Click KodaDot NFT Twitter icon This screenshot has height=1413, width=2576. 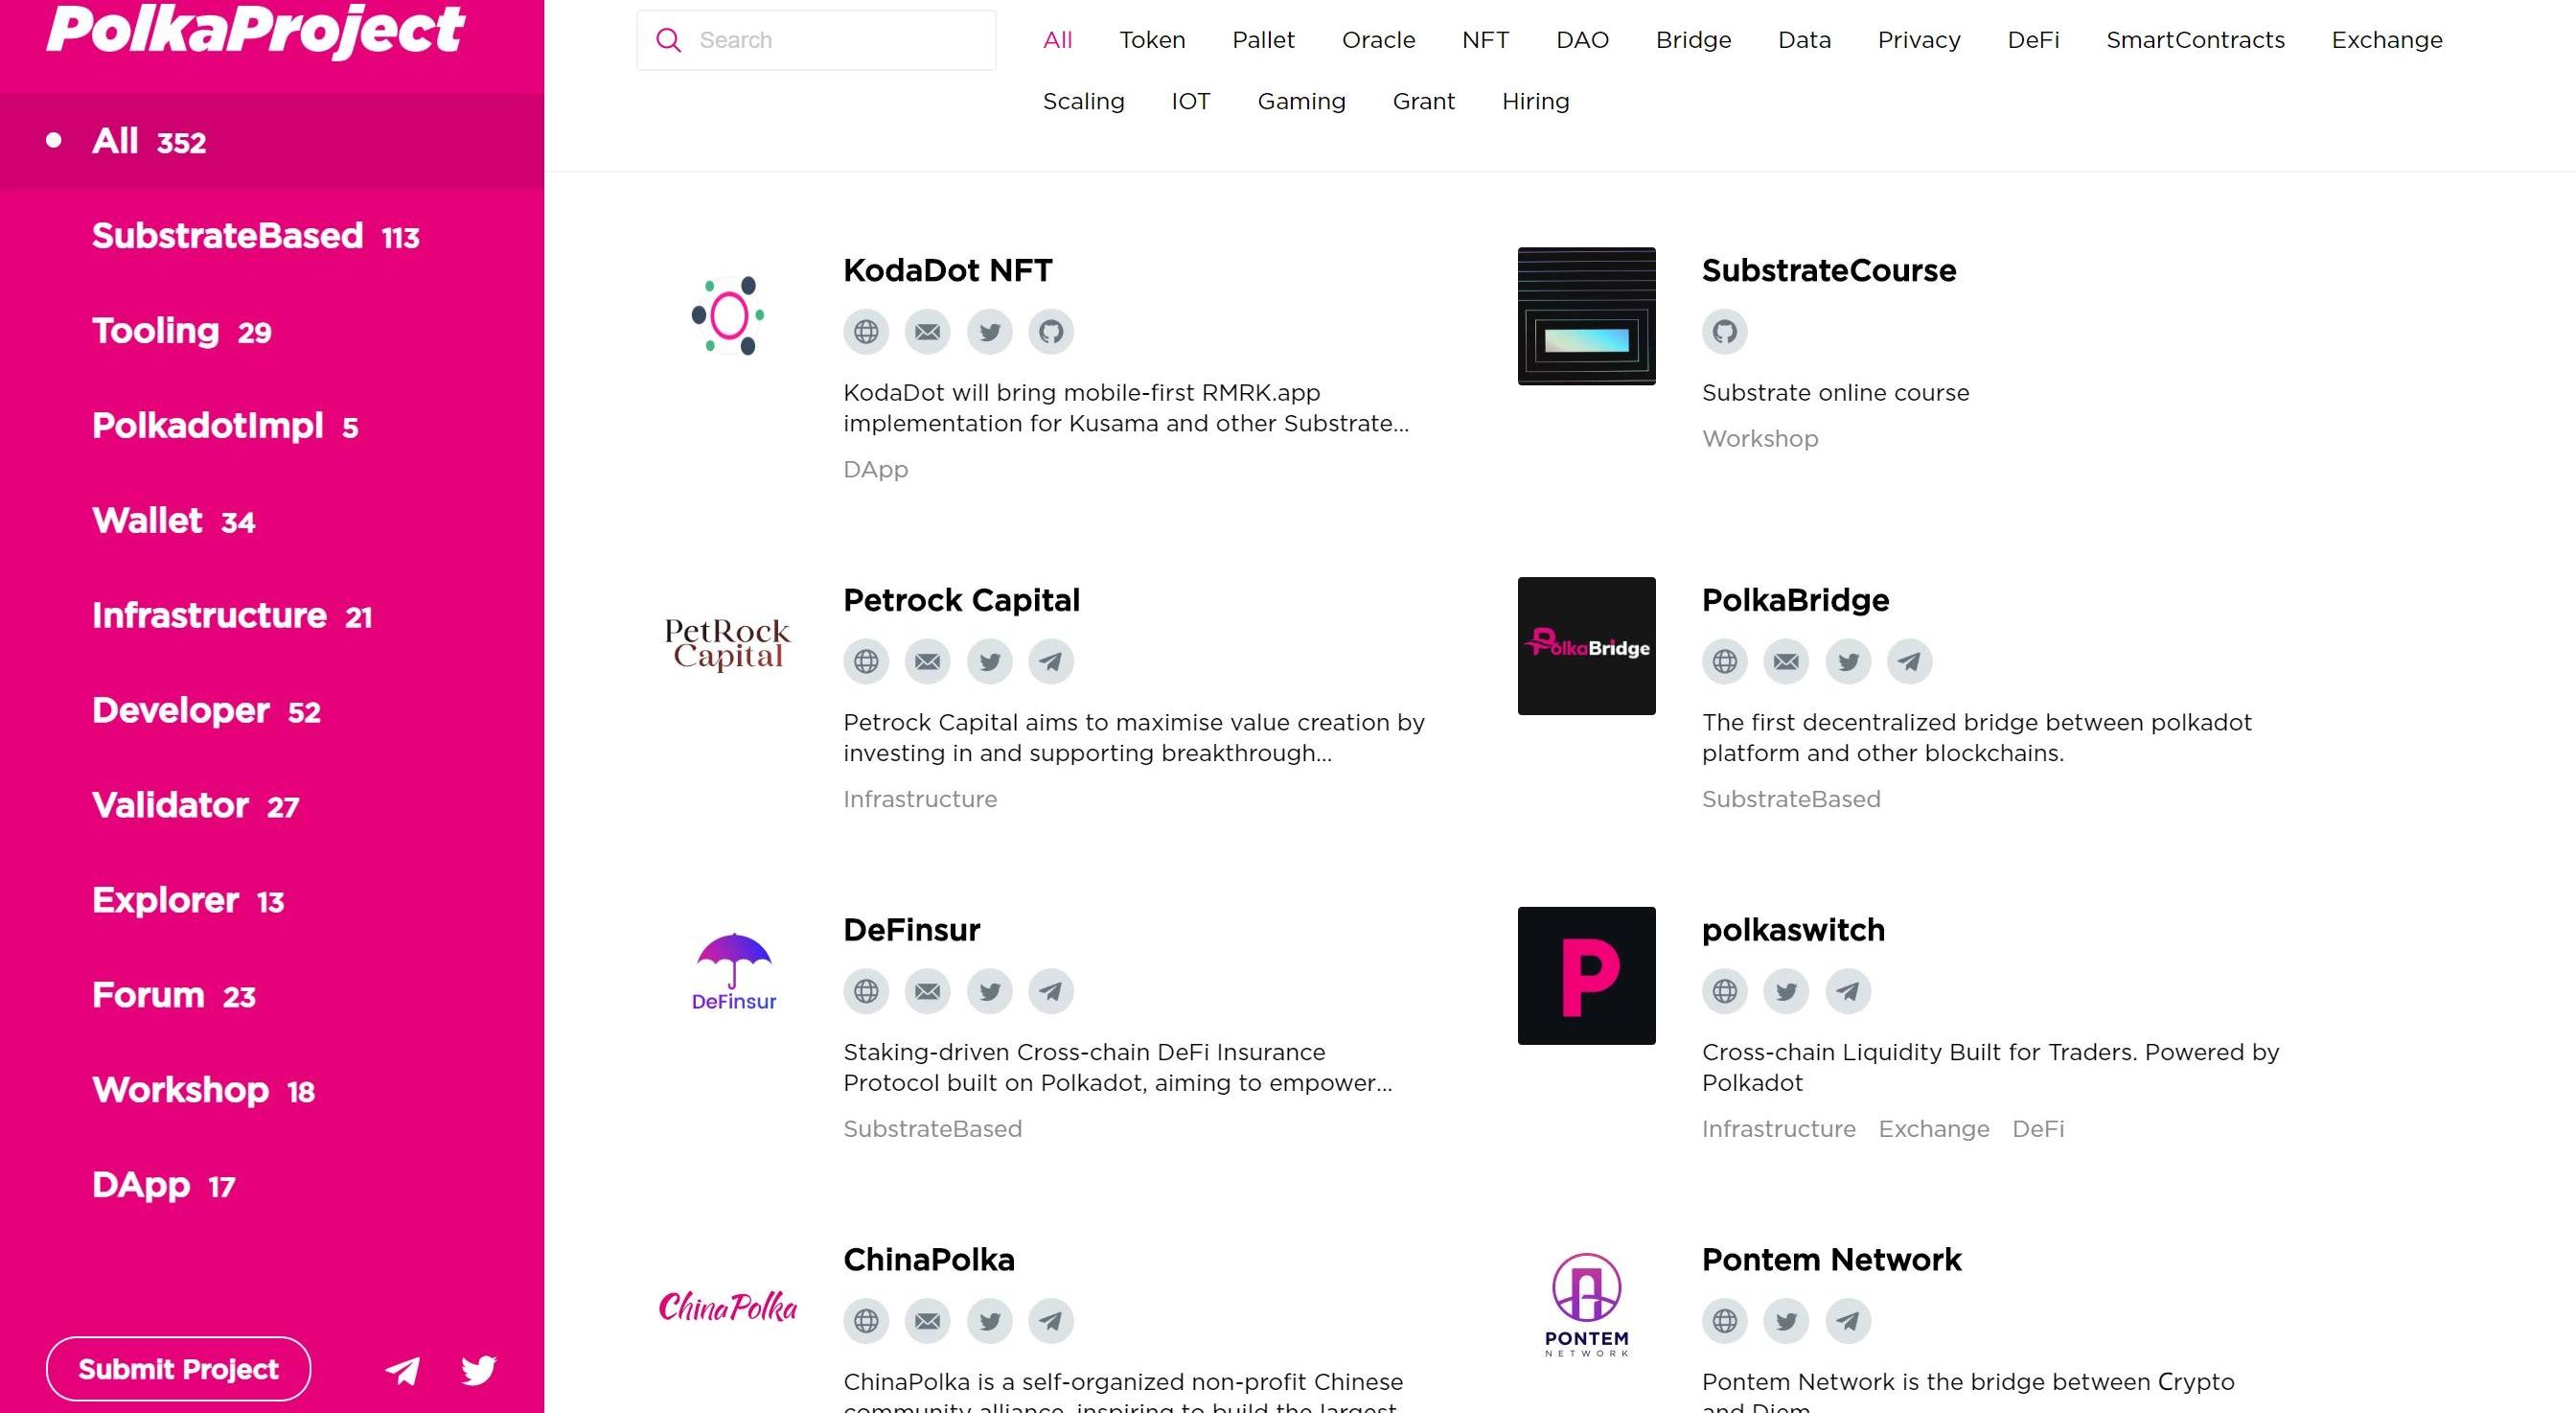pos(990,331)
